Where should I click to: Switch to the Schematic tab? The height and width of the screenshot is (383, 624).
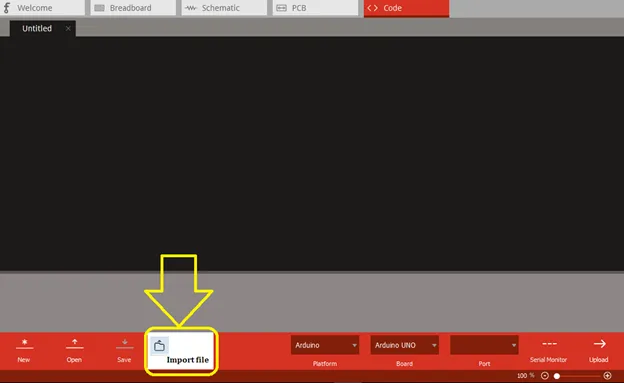point(224,8)
